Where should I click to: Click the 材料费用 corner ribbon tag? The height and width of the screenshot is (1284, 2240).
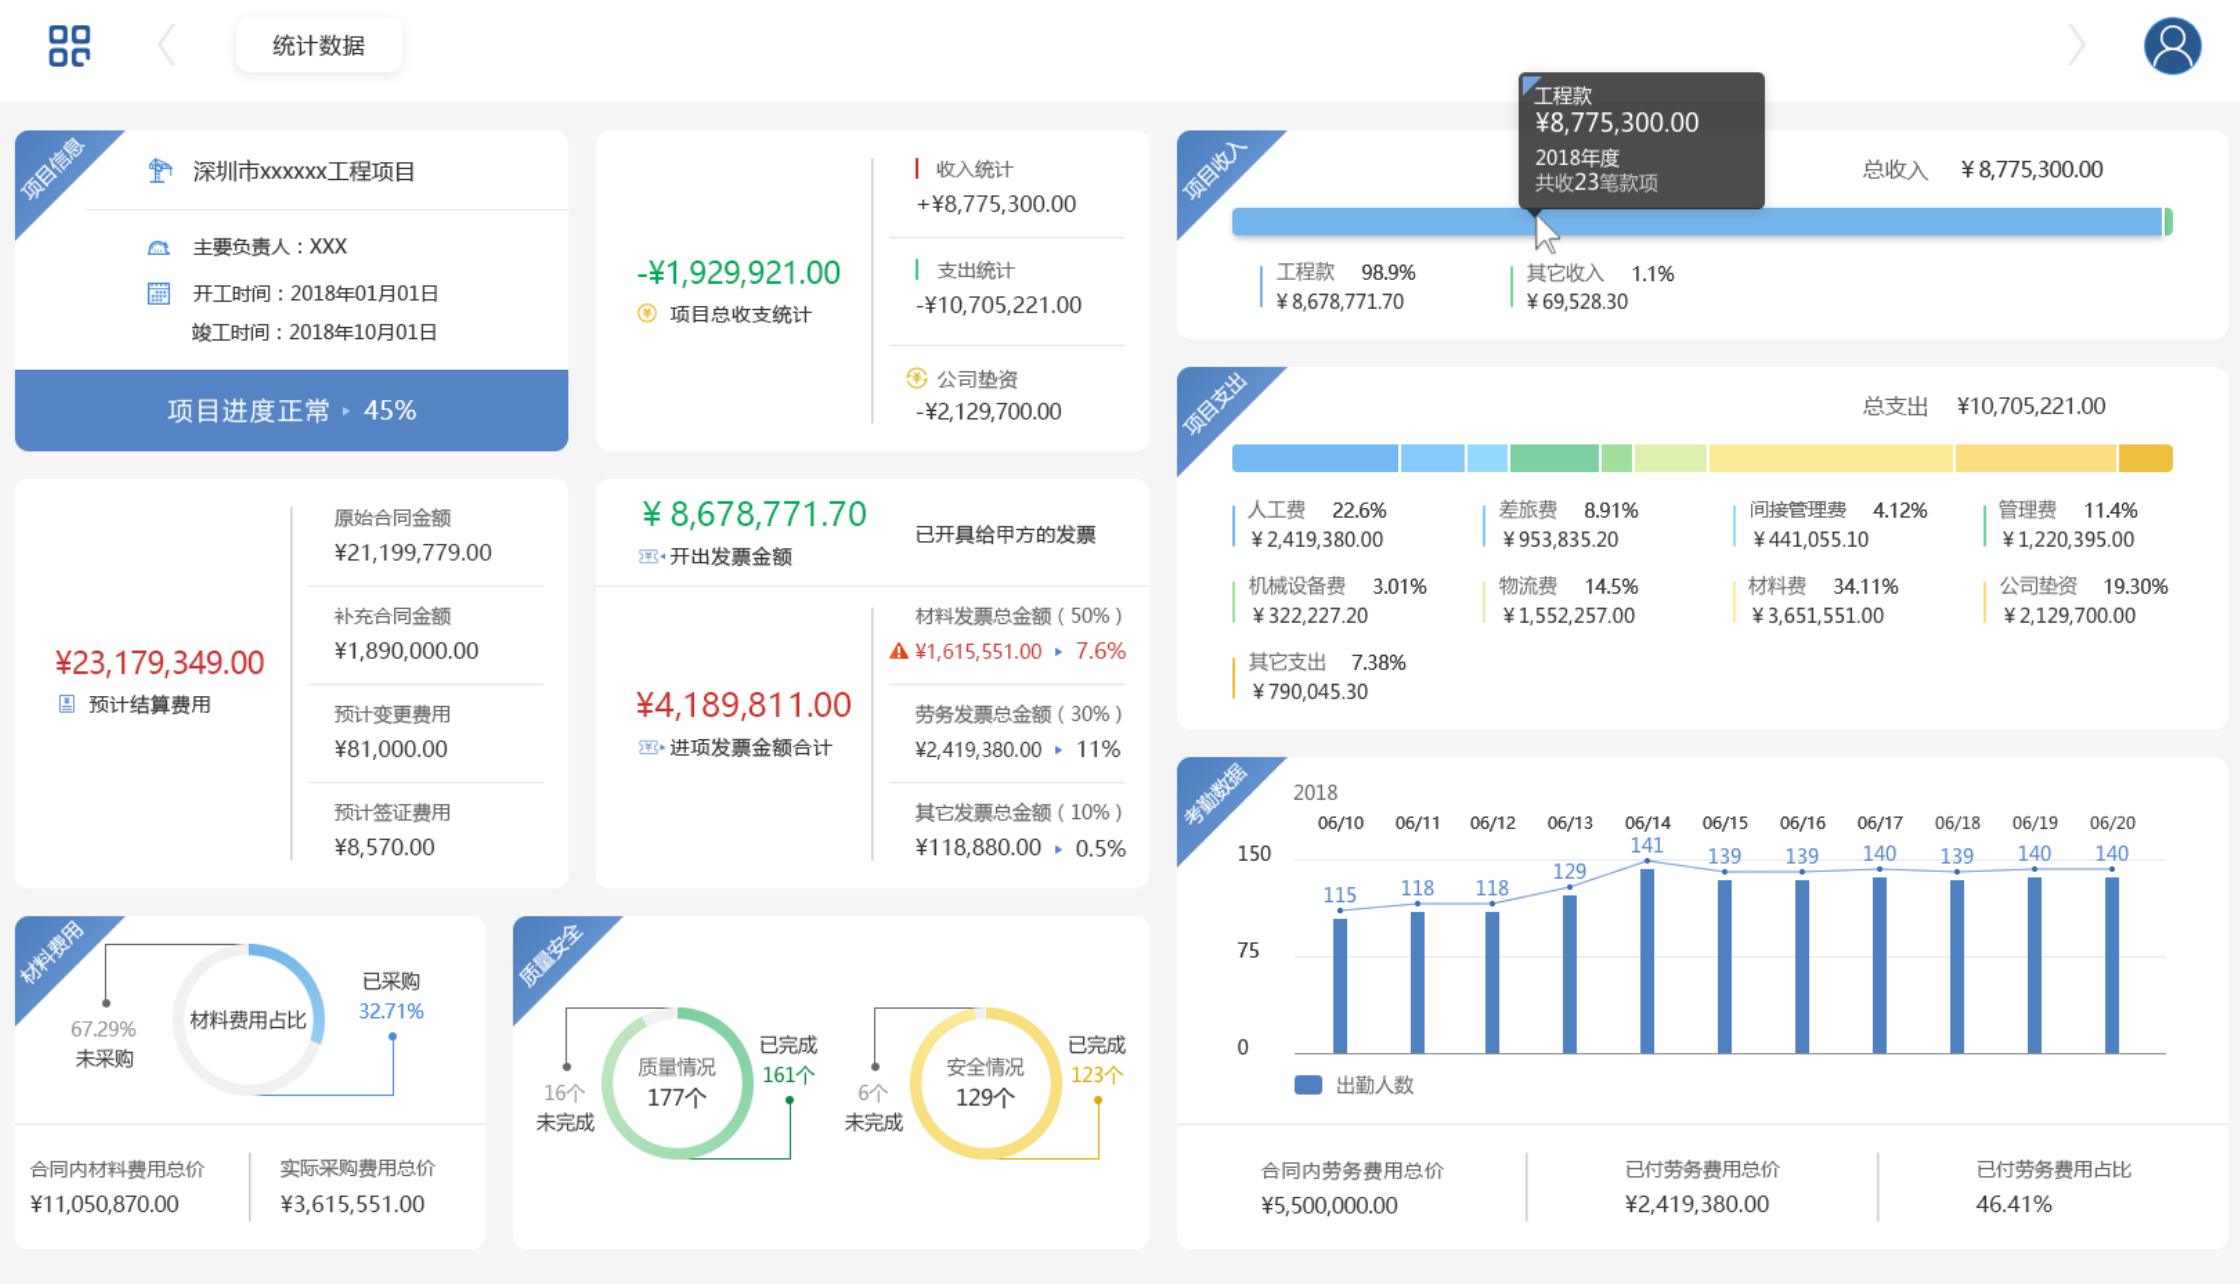54,954
